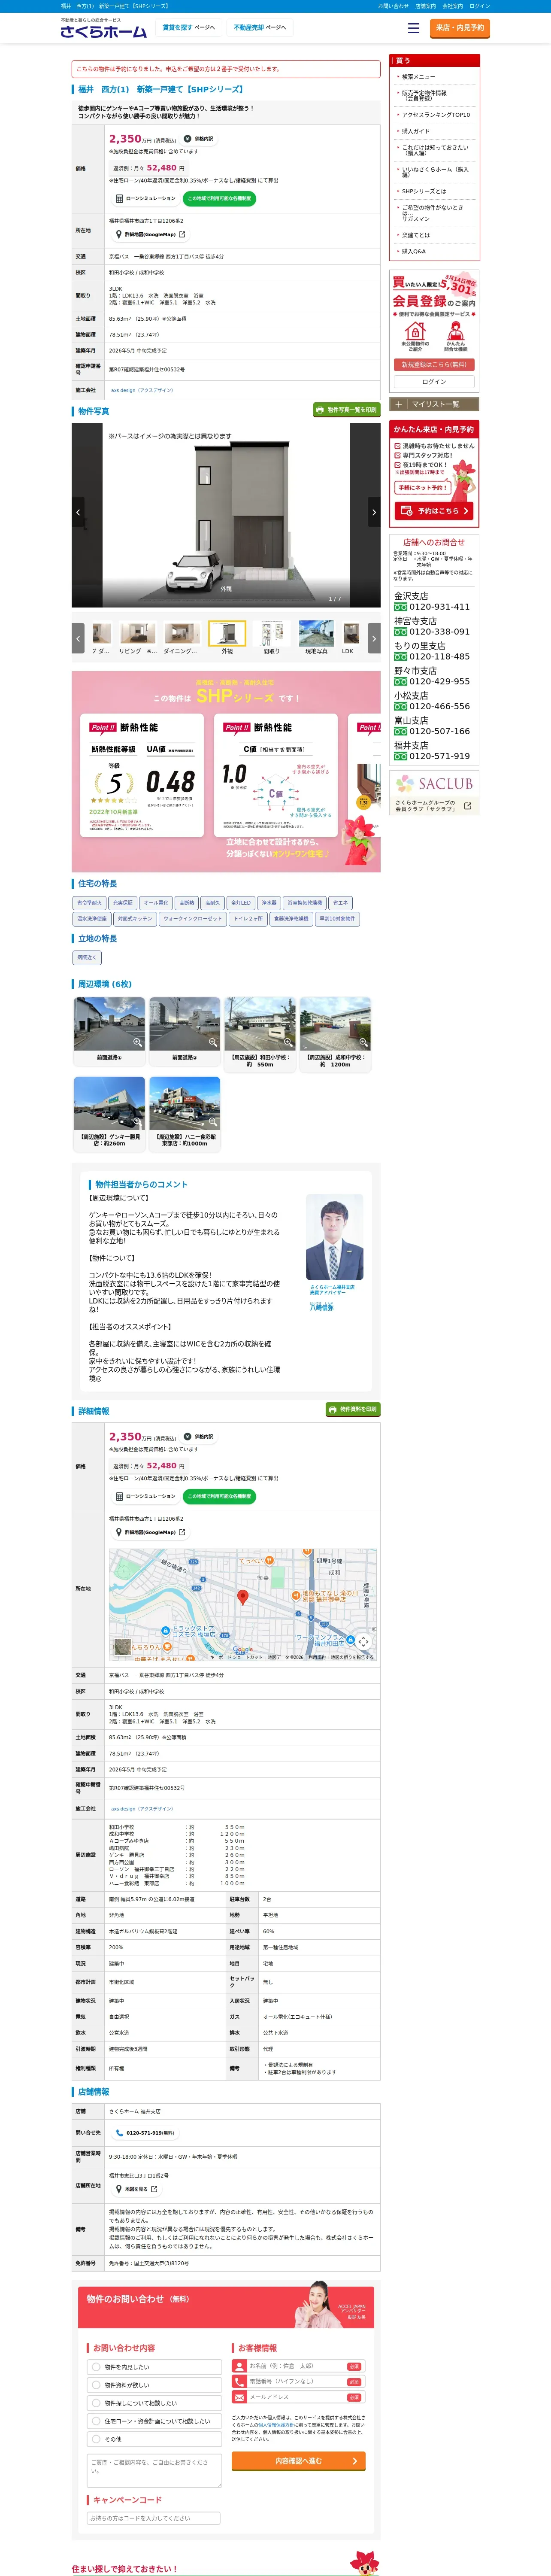Click the 来店・内見予約 header button

pos(460,28)
